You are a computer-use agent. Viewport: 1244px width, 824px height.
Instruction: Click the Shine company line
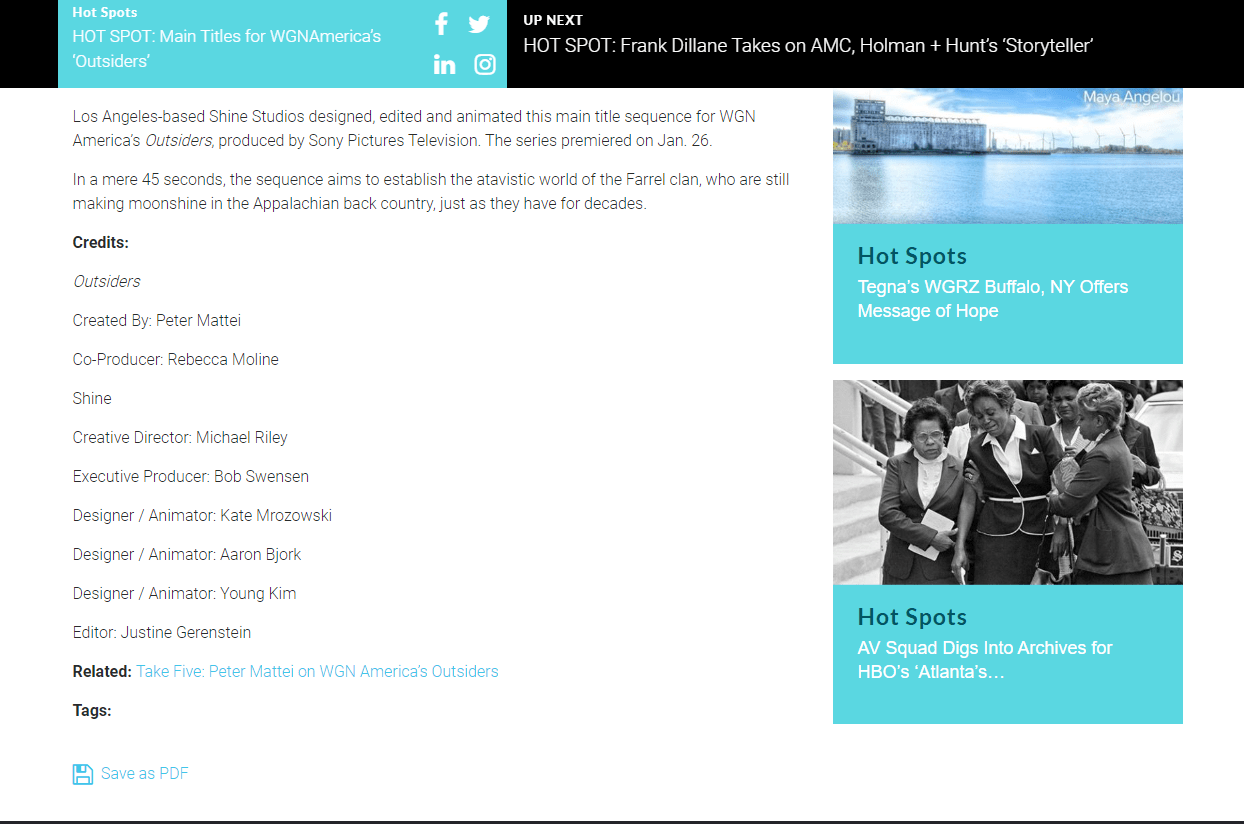(x=92, y=398)
